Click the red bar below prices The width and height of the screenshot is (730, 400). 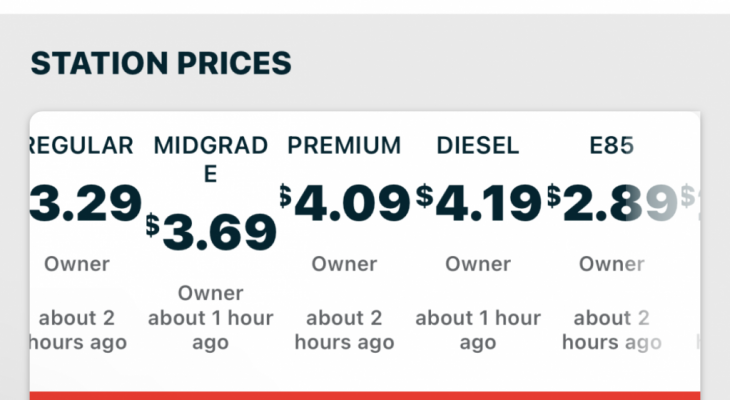click(x=365, y=396)
